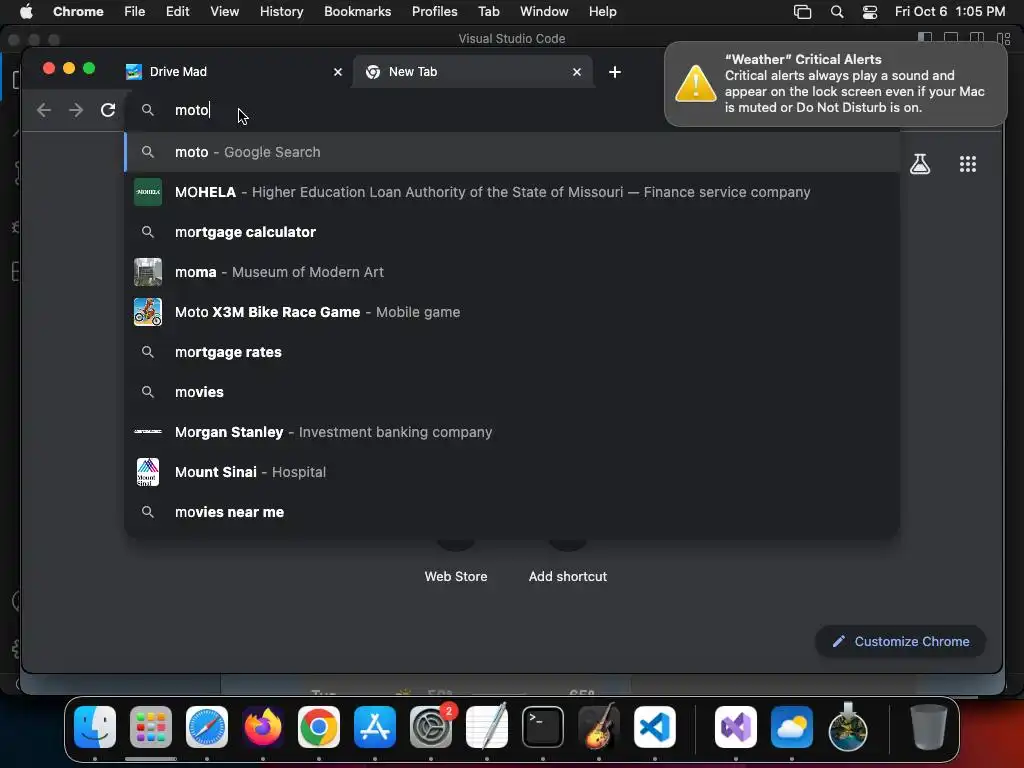Open System Settings from the dock
The image size is (1024, 768).
(x=431, y=727)
